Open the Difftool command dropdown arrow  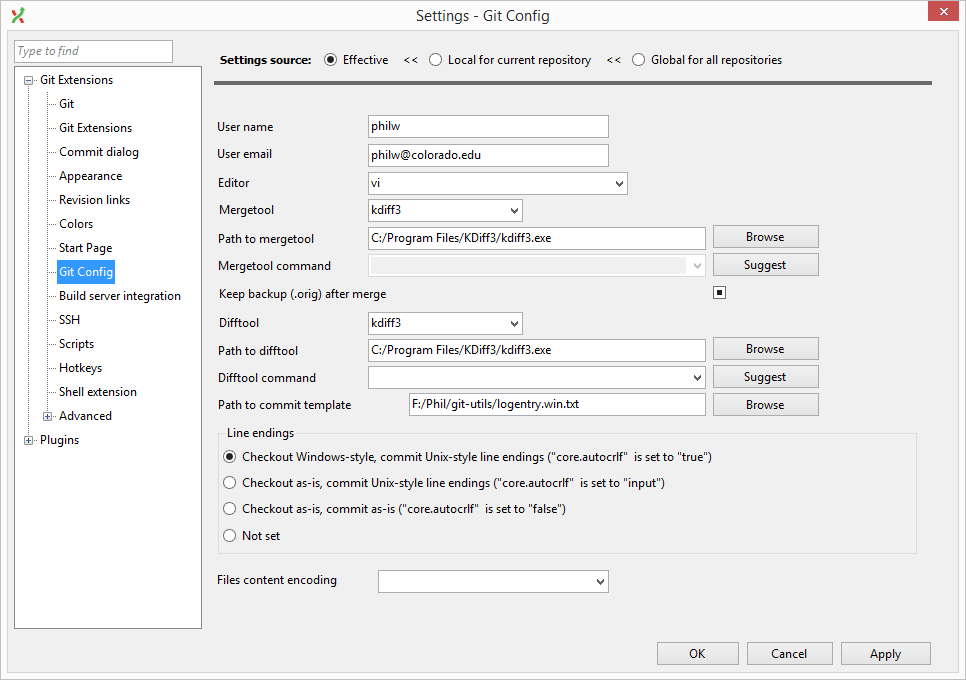click(x=697, y=378)
